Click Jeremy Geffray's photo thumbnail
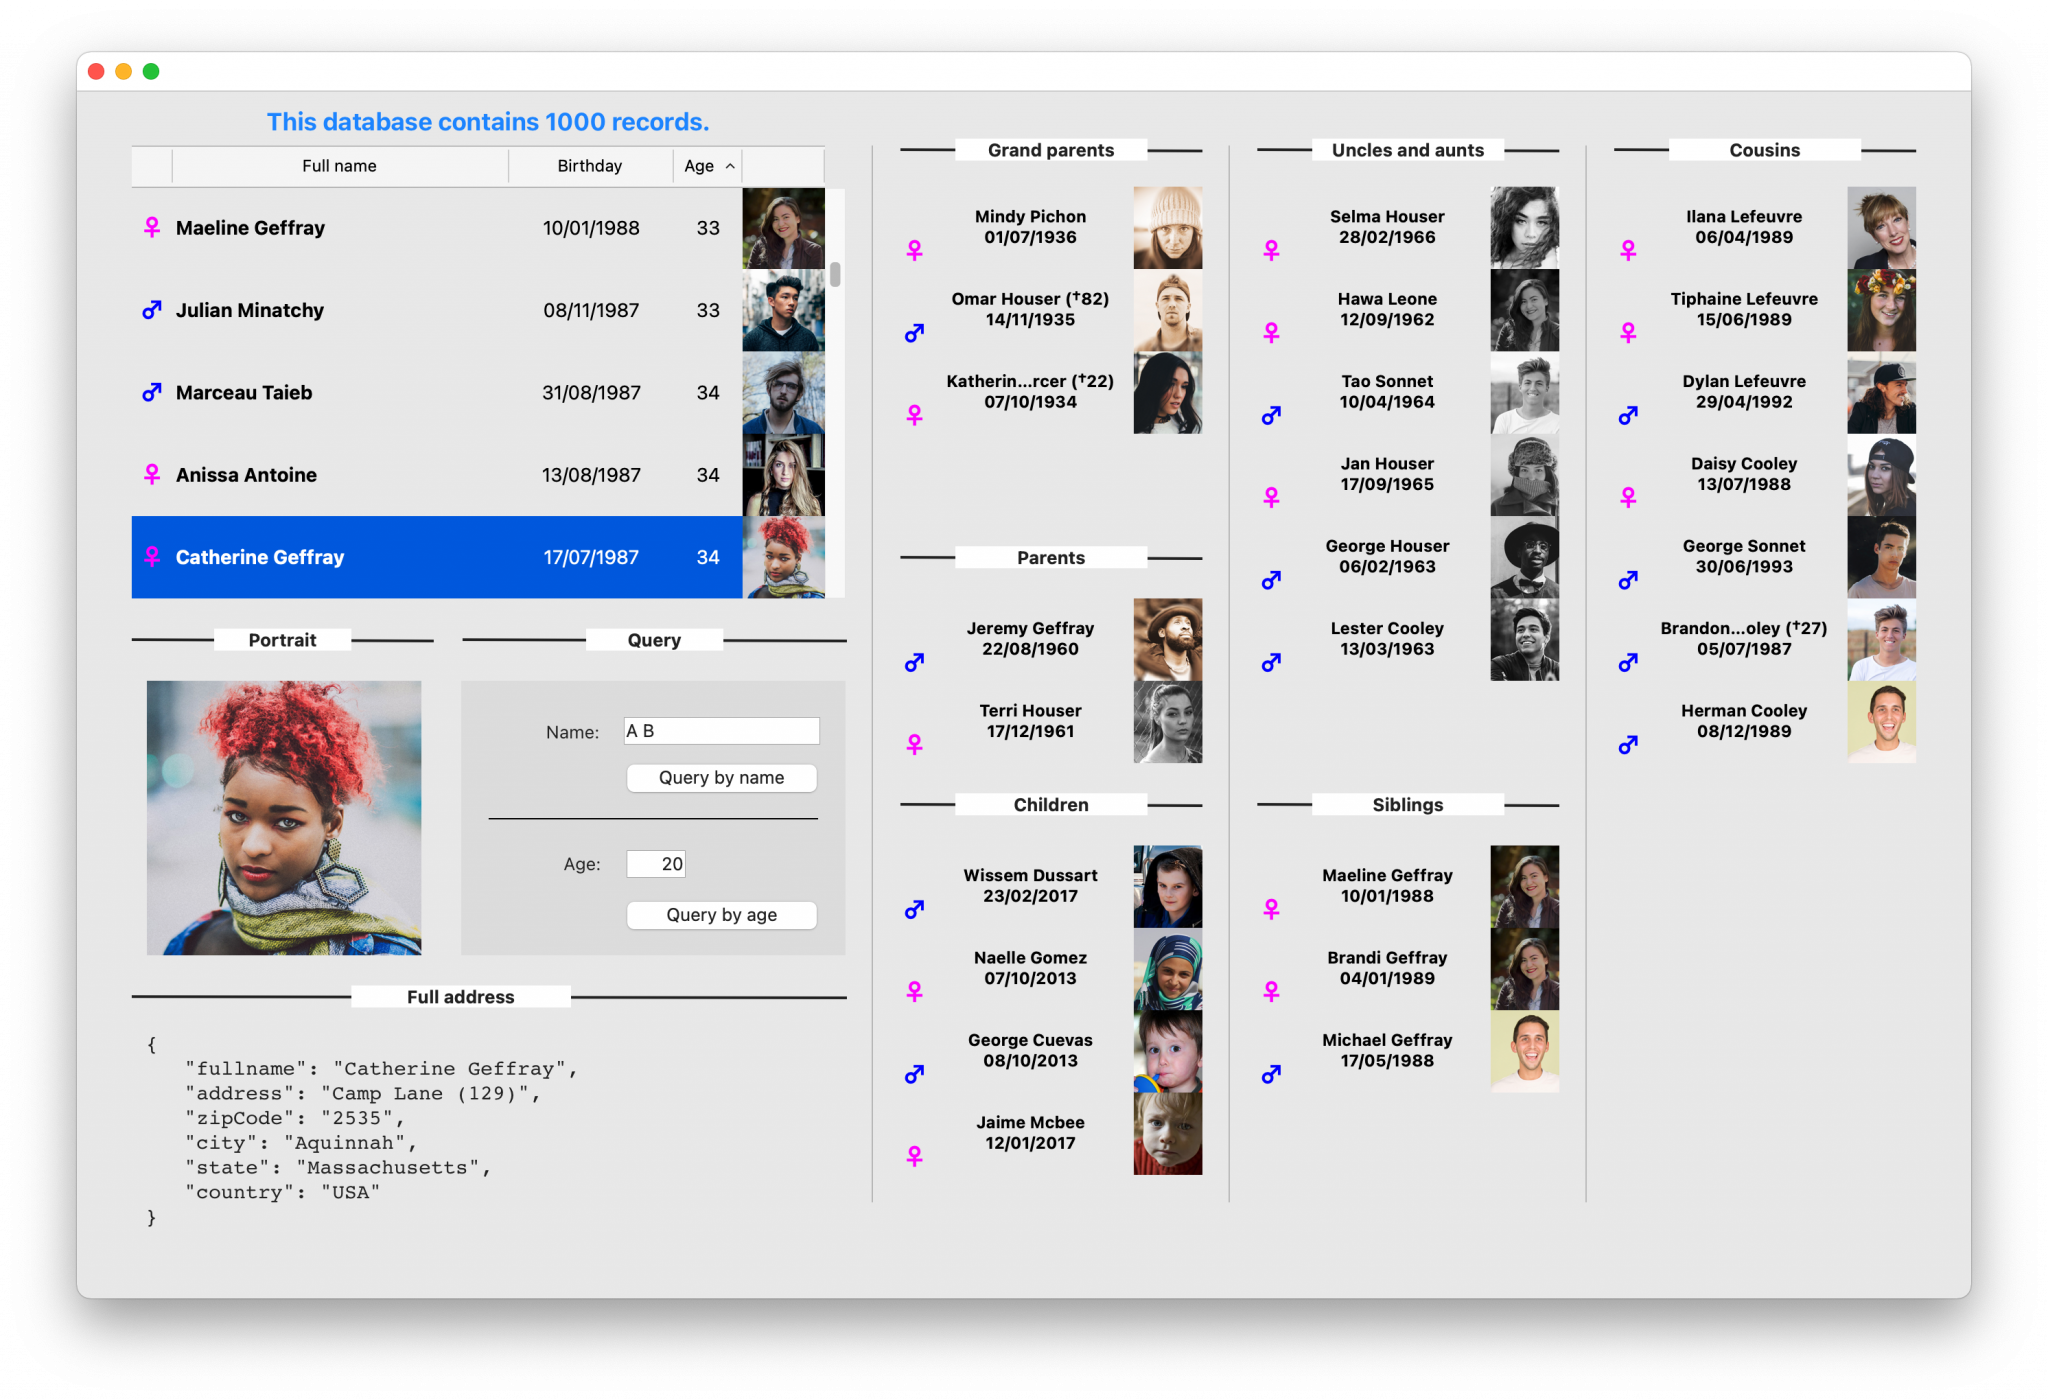The width and height of the screenshot is (2048, 1400). (x=1168, y=640)
